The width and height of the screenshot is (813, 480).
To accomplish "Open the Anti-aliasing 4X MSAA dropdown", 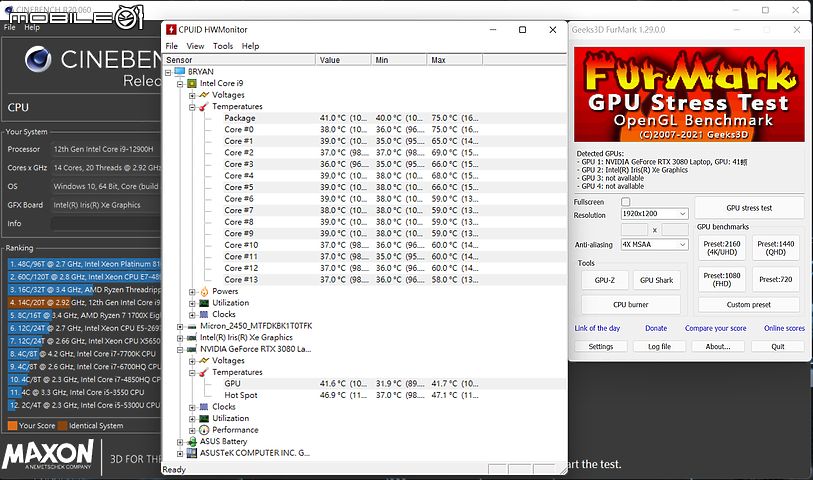I will click(654, 245).
